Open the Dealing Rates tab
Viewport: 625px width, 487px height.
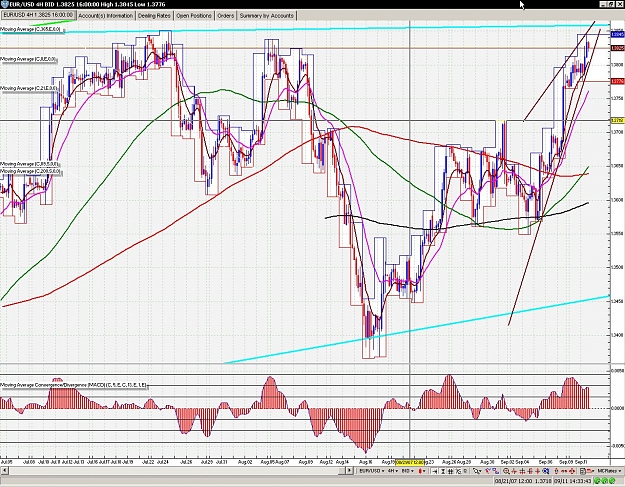tap(154, 16)
